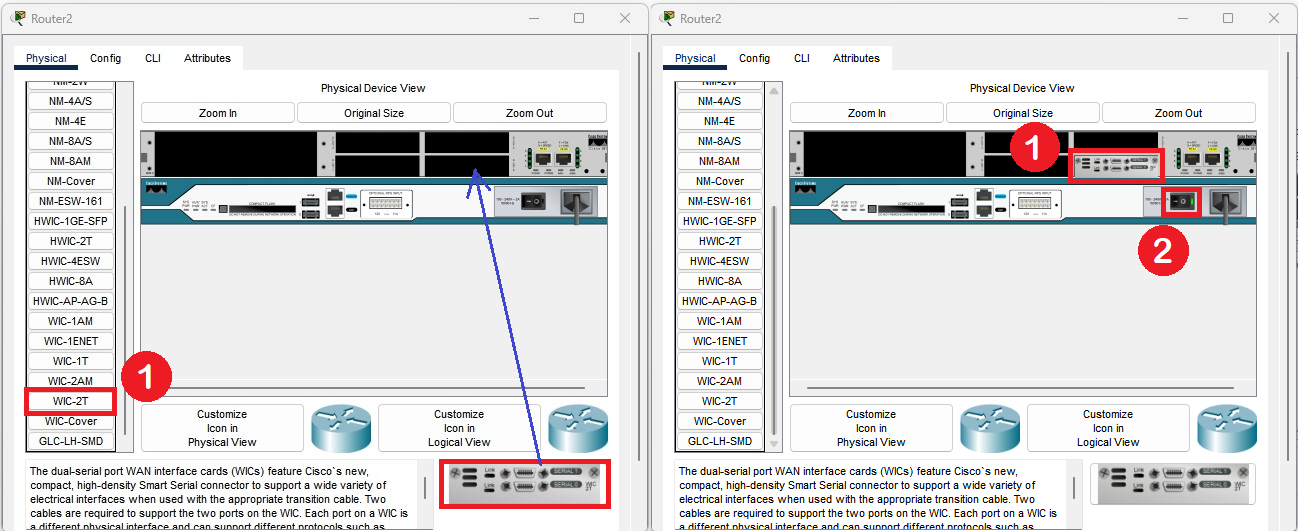This screenshot has width=1298, height=531.
Task: Click Zoom In in right window
Action: click(x=867, y=113)
